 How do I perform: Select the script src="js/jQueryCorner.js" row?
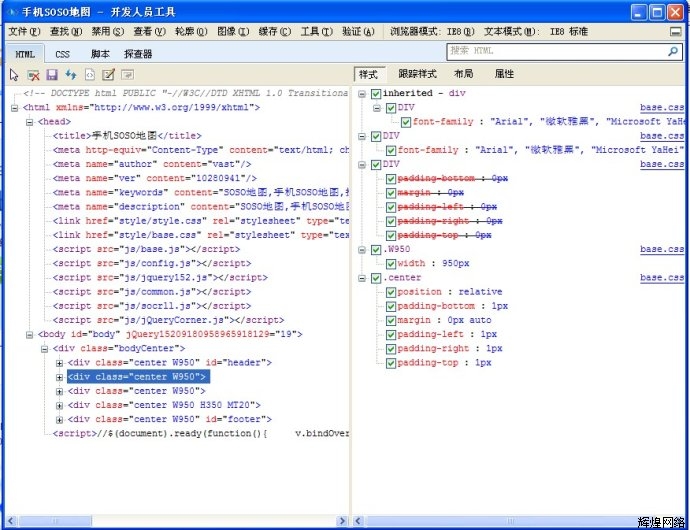169,320
